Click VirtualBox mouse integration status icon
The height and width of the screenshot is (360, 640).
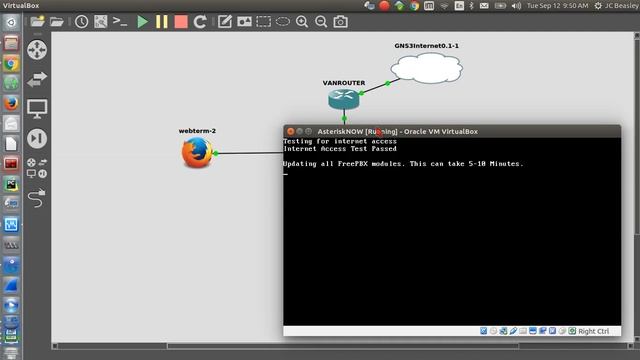562,331
